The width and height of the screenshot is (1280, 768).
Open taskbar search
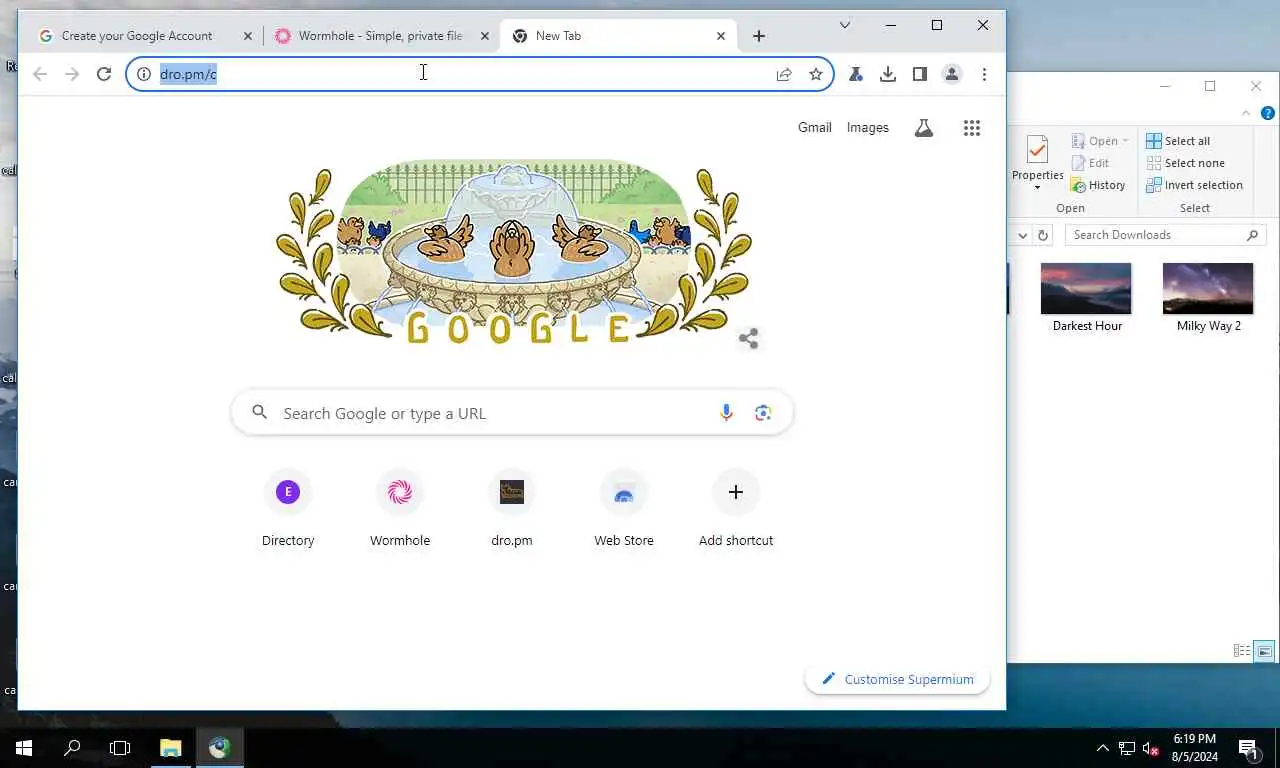72,748
